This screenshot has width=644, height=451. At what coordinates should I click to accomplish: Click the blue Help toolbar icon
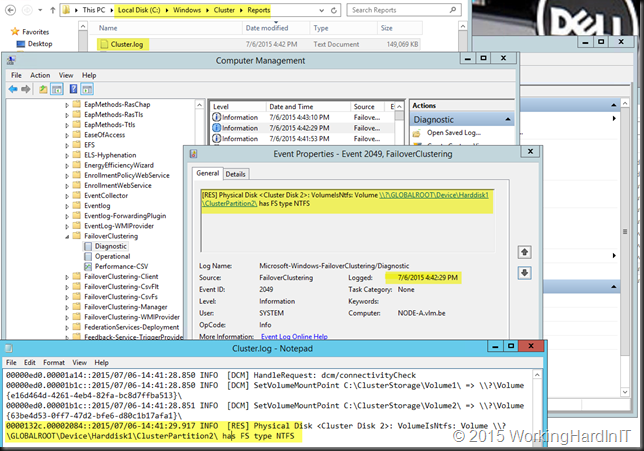[74, 89]
